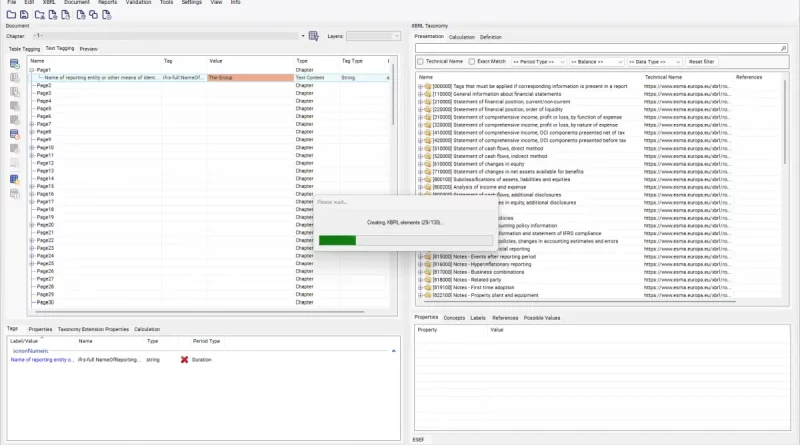Image resolution: width=800 pixels, height=445 pixels.
Task: Click the save disk toolbar icon
Action: 24,15
